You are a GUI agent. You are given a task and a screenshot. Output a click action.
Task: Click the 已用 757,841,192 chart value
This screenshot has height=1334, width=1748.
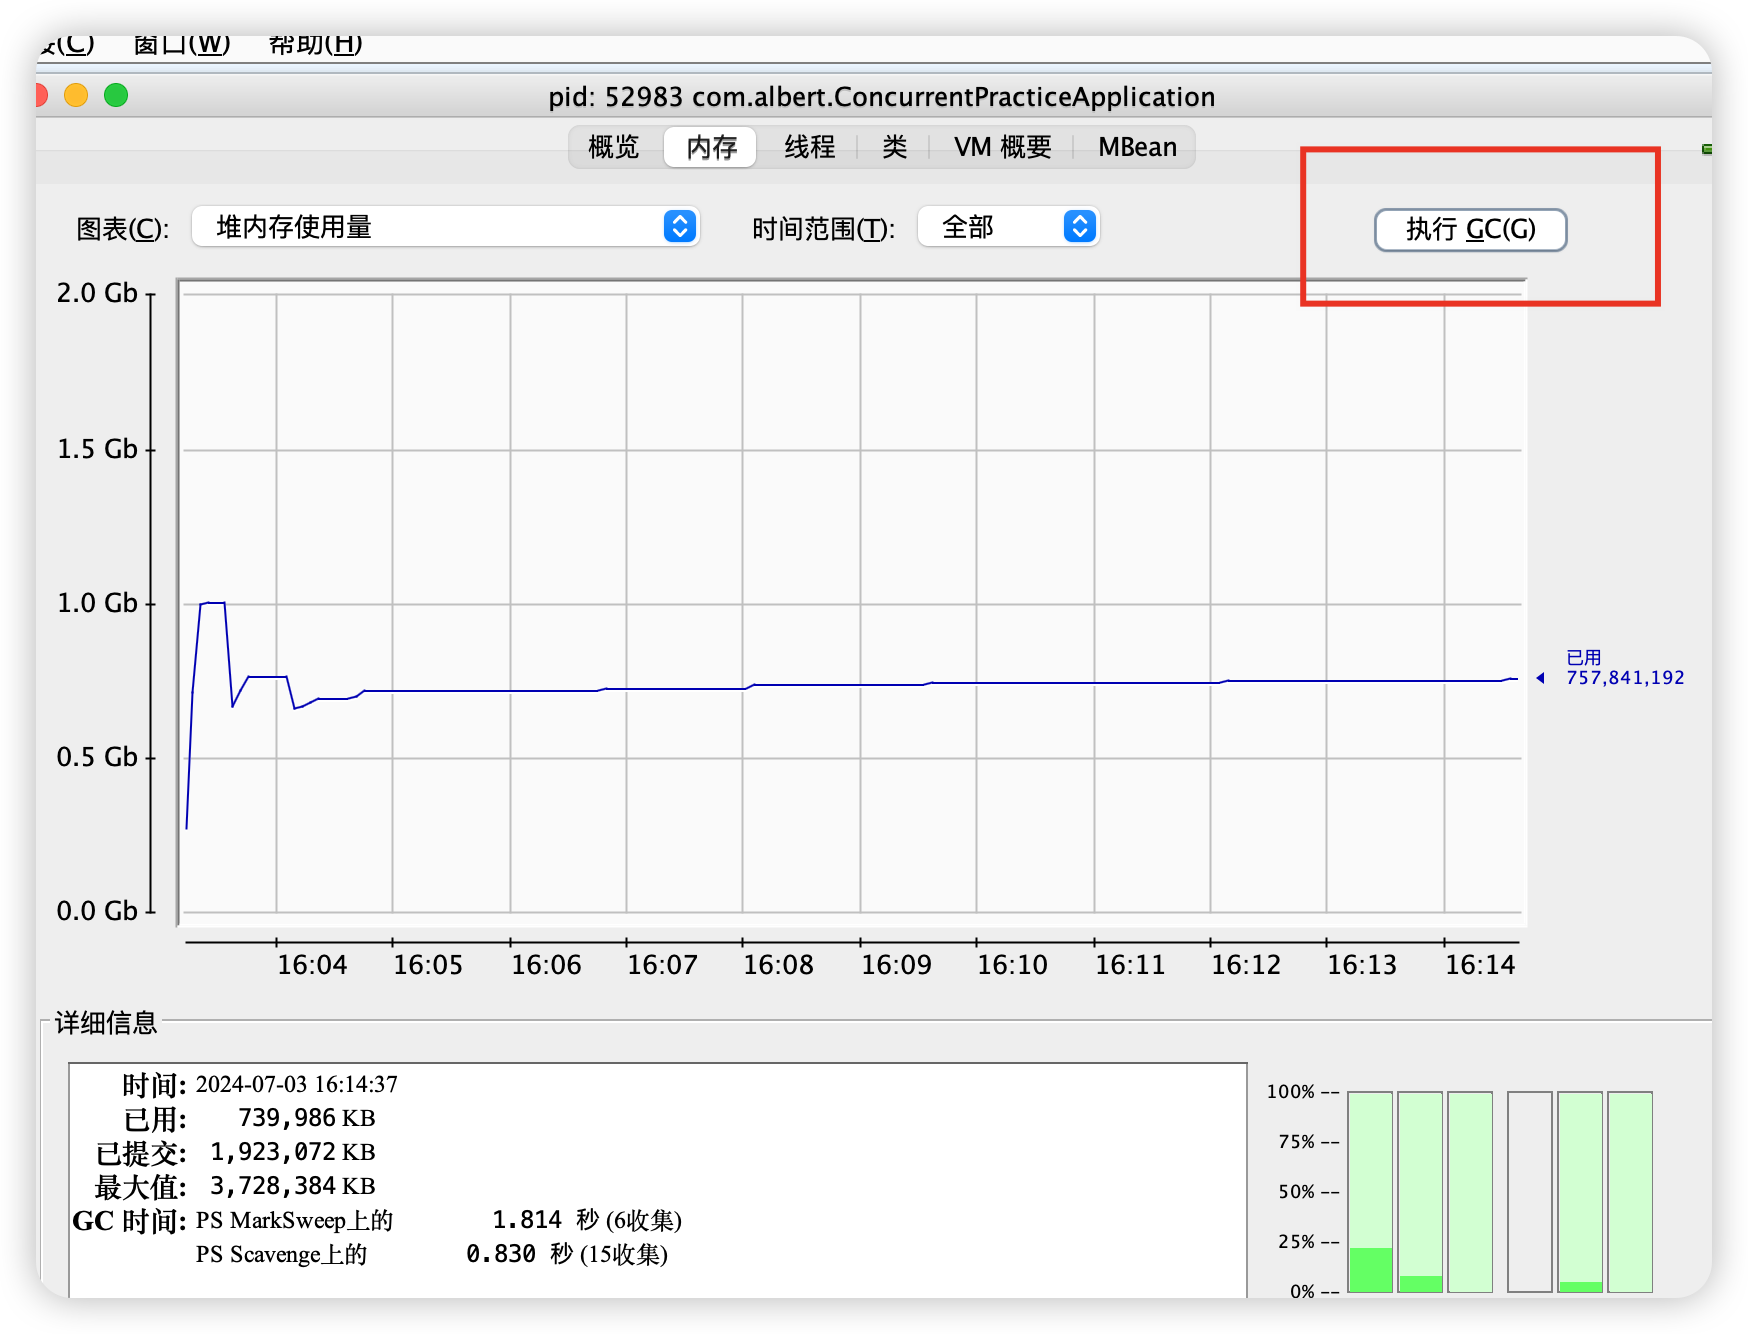click(x=1625, y=668)
